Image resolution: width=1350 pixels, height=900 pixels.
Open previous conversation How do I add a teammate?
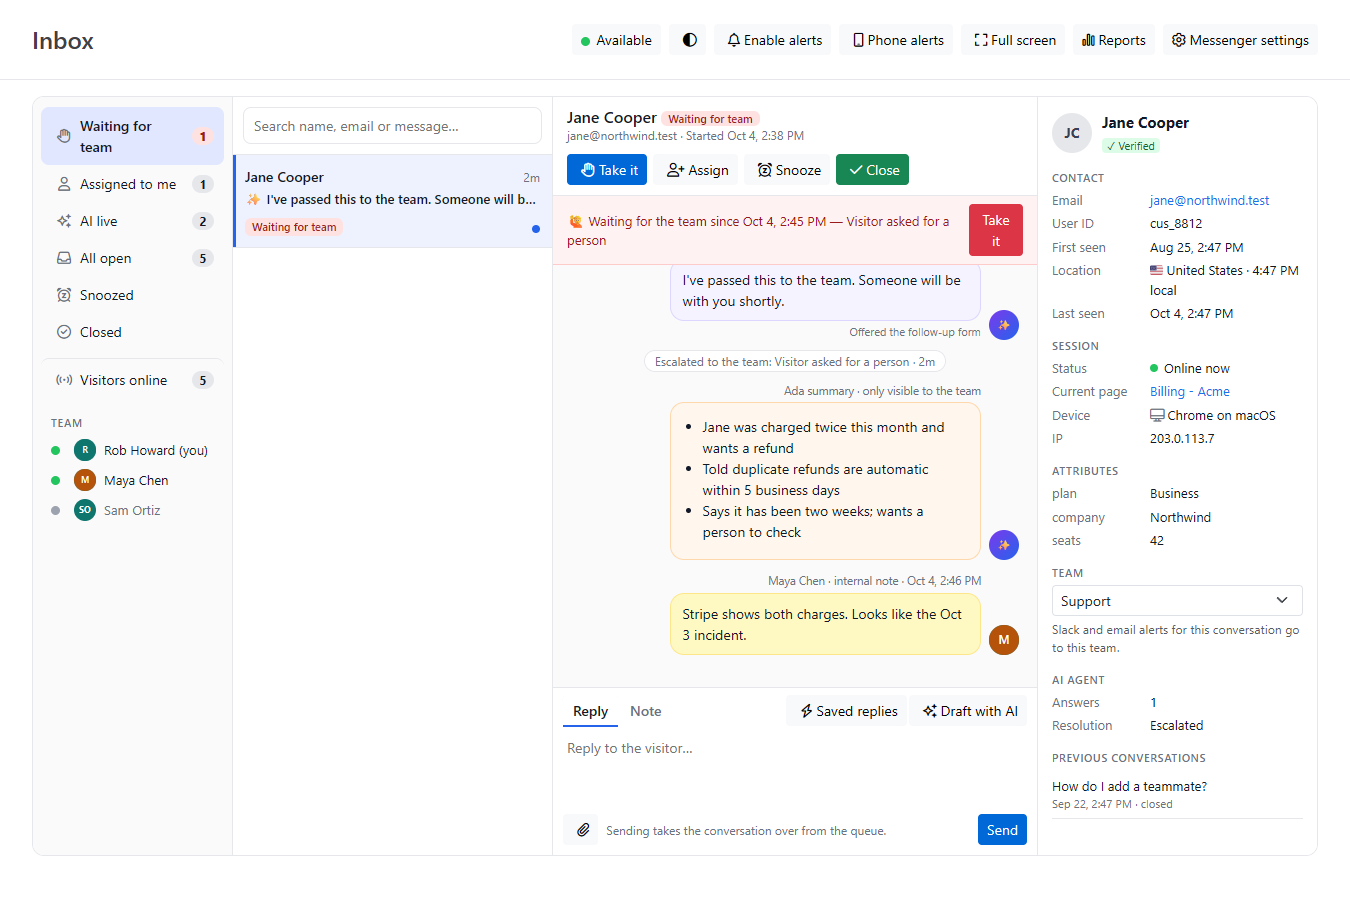coord(1177,794)
